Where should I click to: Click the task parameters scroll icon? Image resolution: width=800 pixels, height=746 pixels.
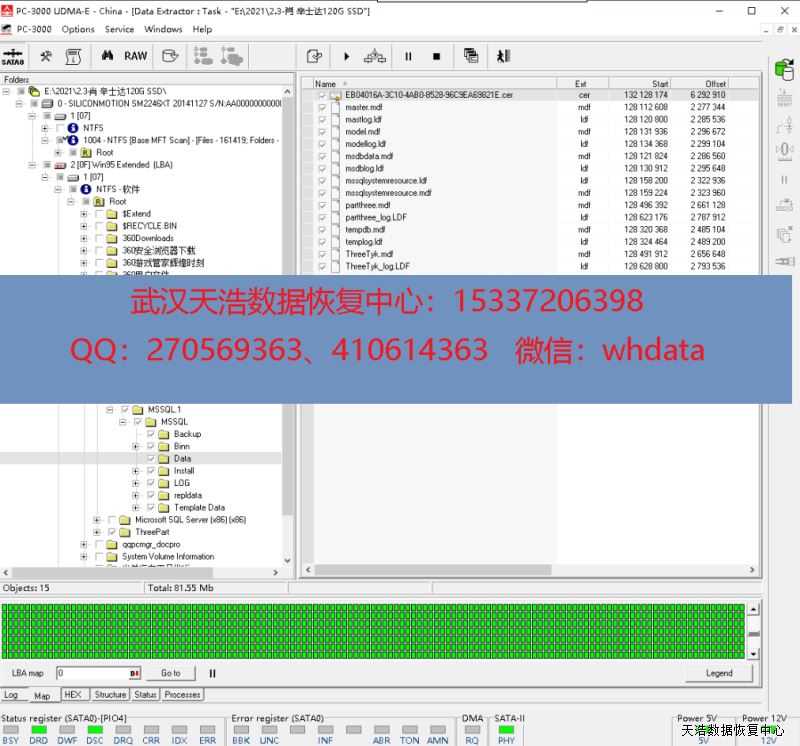pyautogui.click(x=73, y=56)
